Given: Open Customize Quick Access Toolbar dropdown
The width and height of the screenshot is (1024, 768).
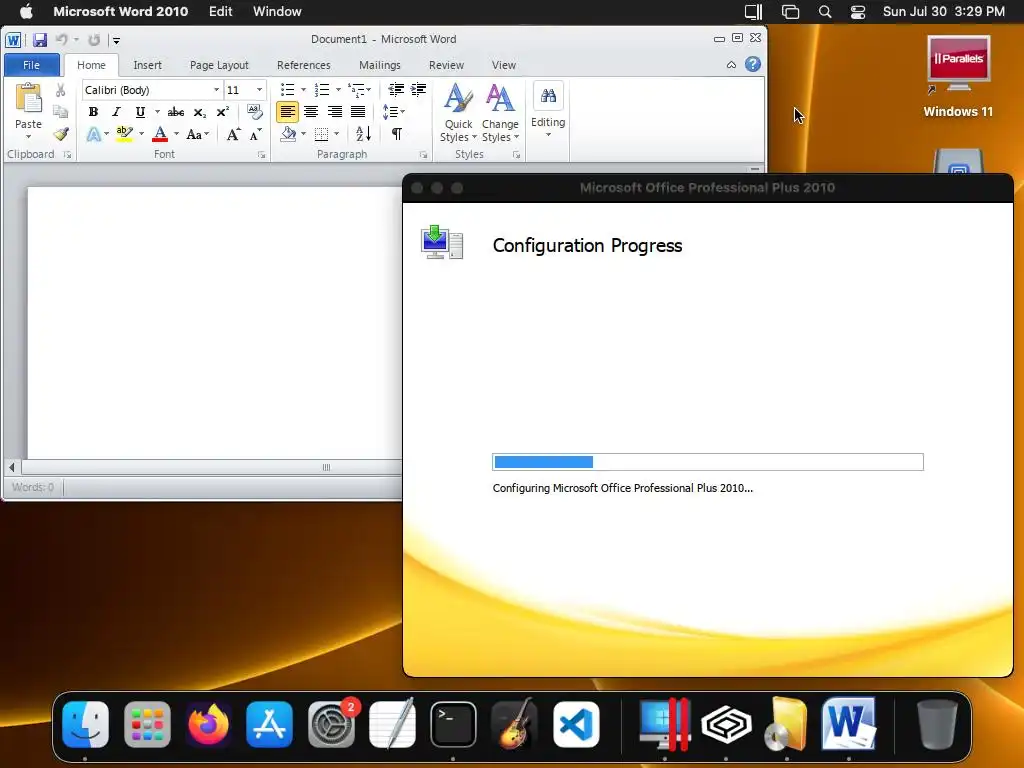Looking at the screenshot, I should pos(116,40).
